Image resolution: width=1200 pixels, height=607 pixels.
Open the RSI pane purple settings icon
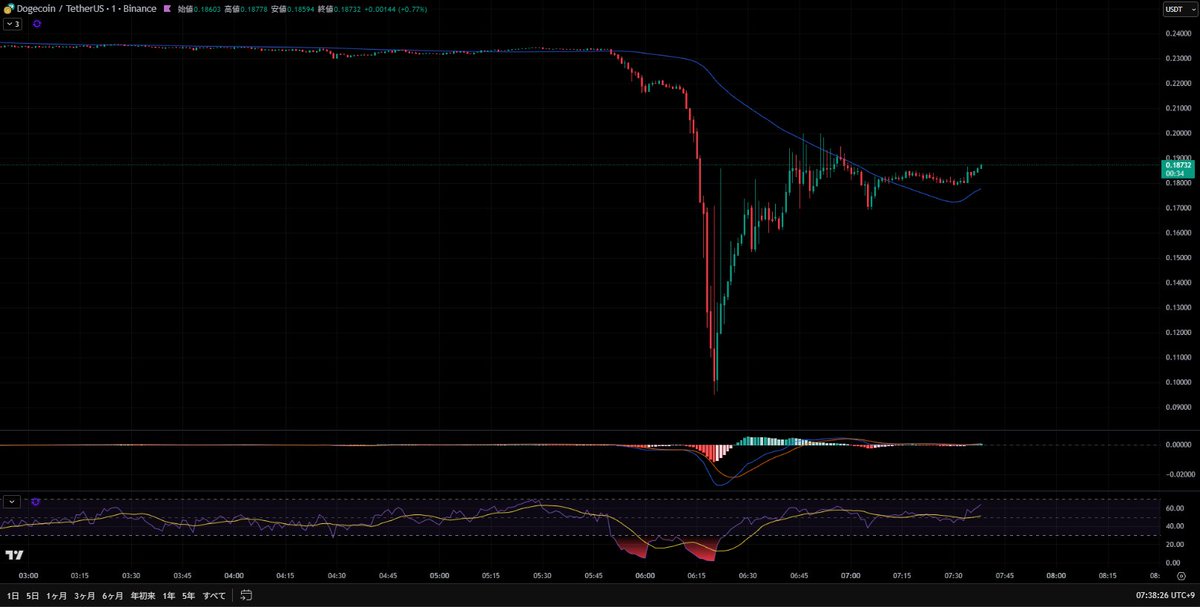37,501
